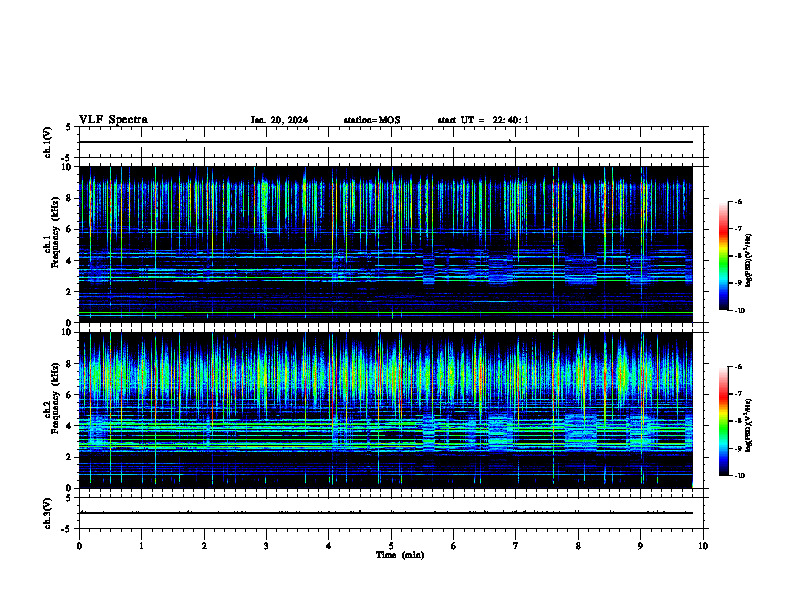
Task: Click time axis tick label "4"
Action: pyautogui.click(x=329, y=546)
